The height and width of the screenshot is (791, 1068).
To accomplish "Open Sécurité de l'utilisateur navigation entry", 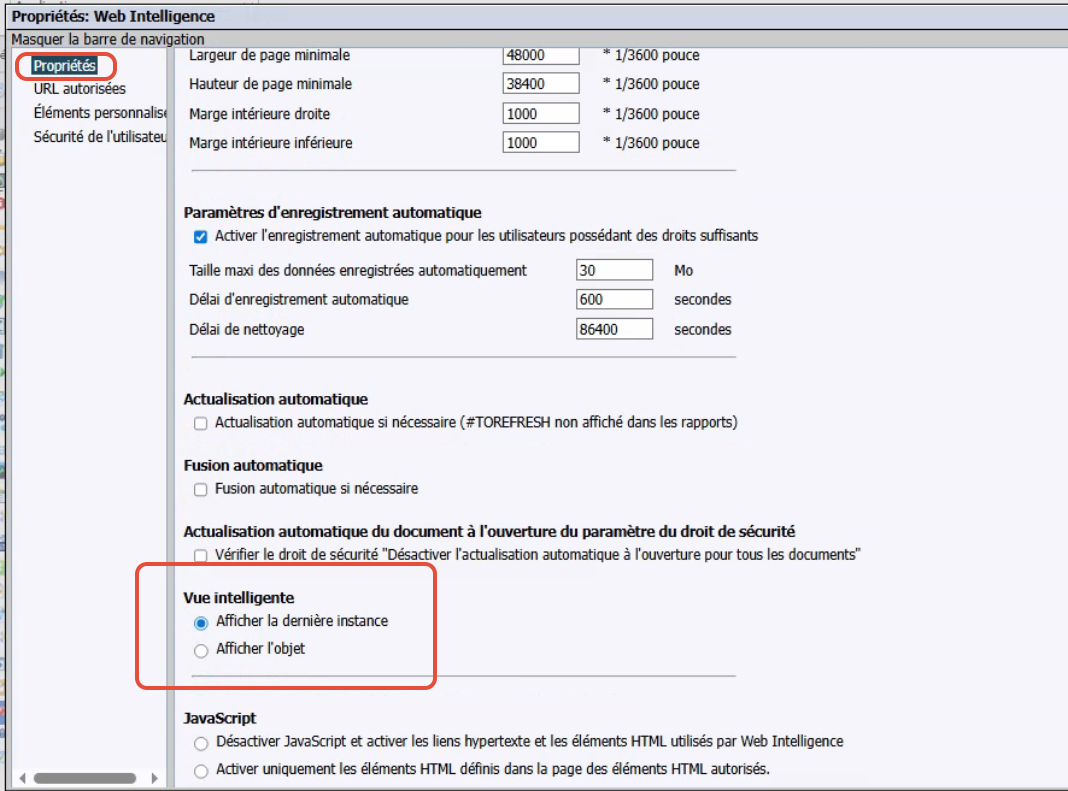I will pyautogui.click(x=100, y=136).
